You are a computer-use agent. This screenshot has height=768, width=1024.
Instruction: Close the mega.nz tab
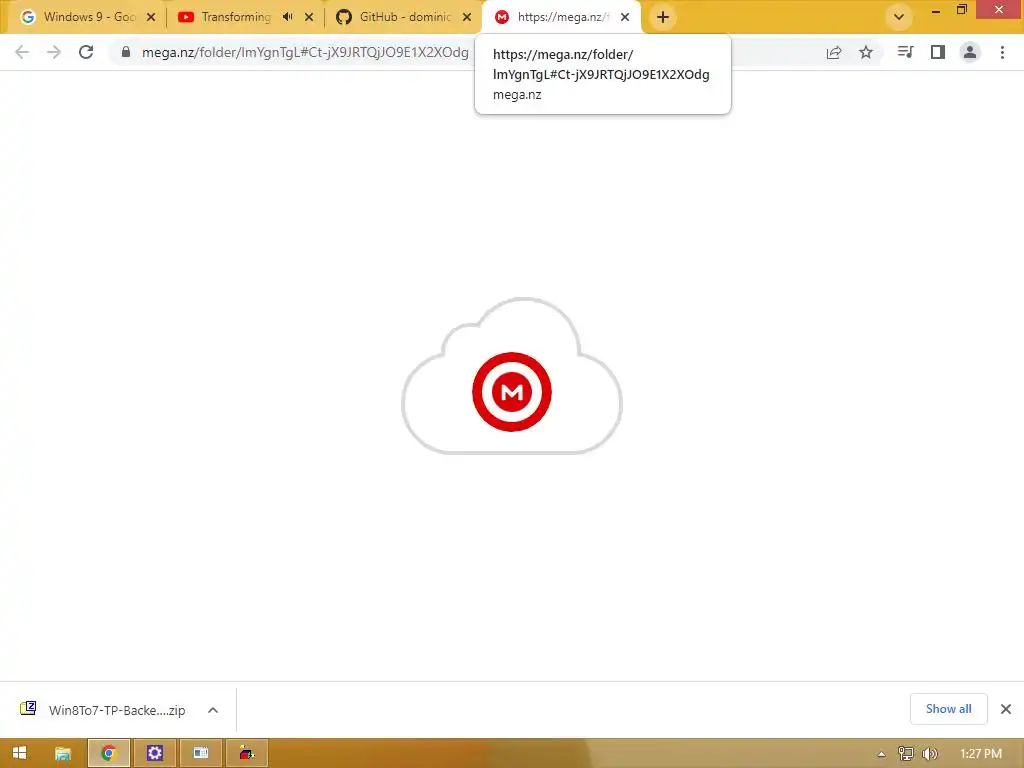coord(625,17)
